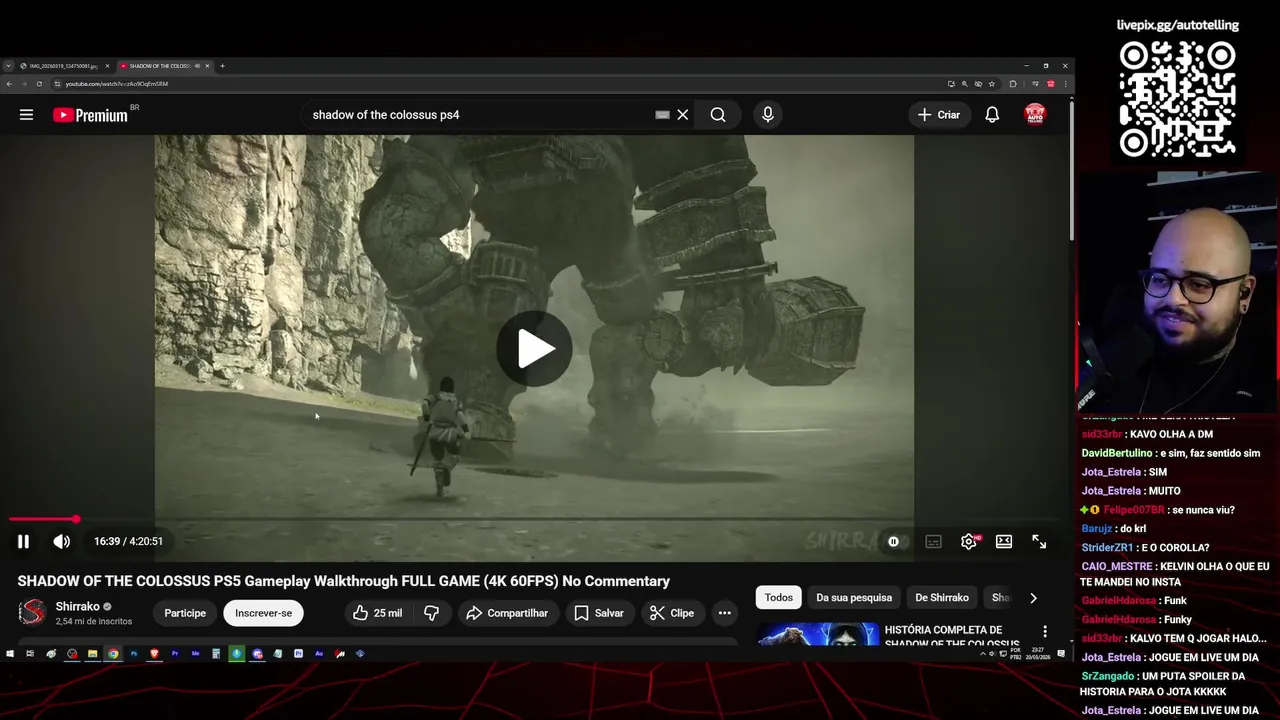Open a new browser tab
This screenshot has width=1280, height=720.
pos(222,66)
